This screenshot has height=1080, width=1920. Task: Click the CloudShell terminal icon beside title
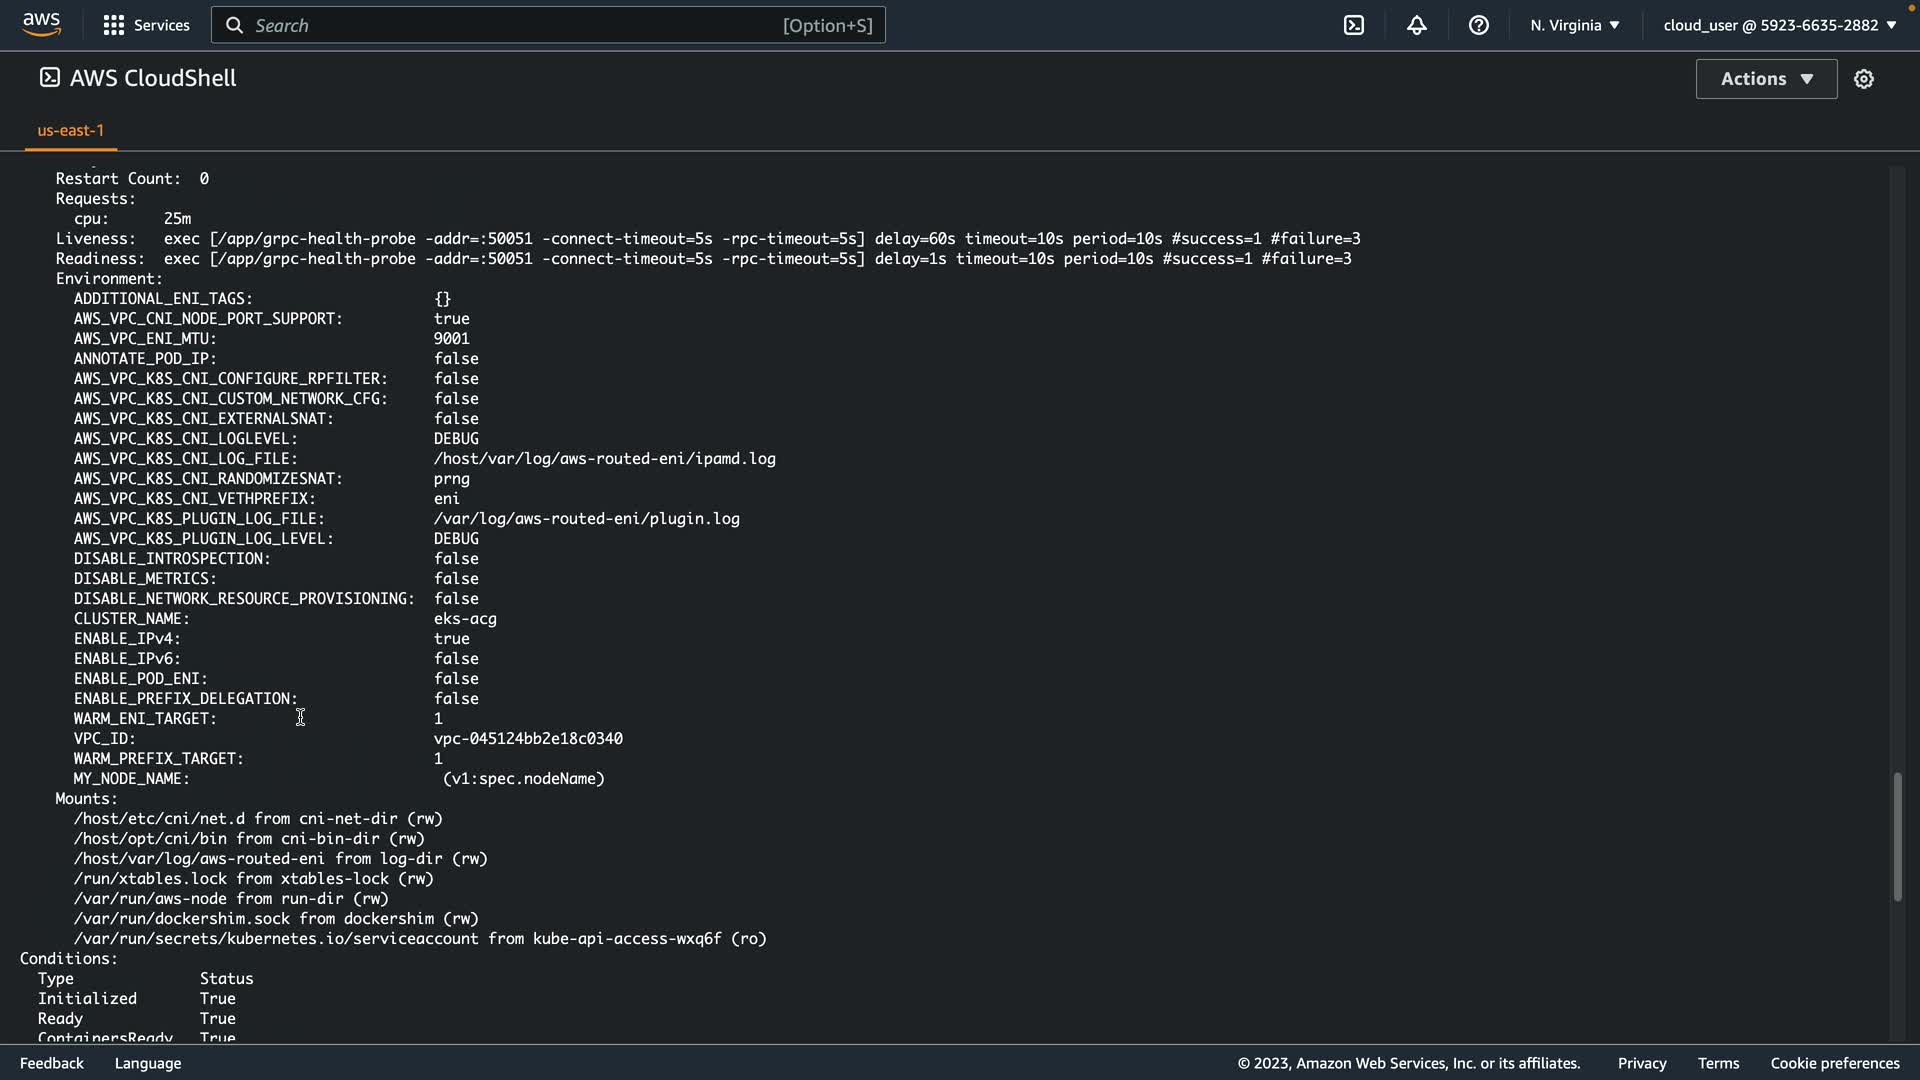tap(49, 78)
